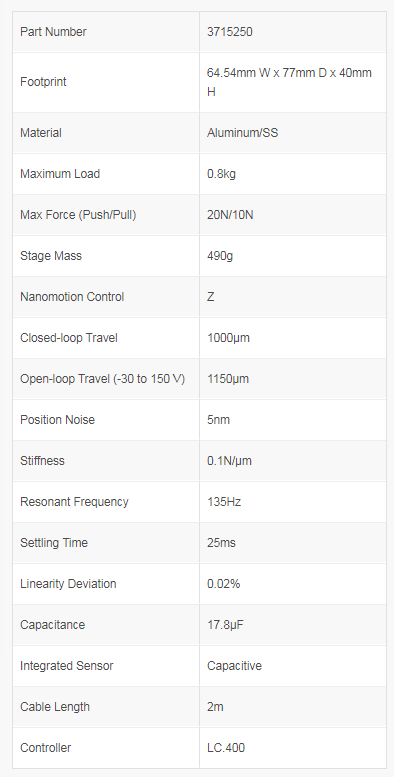
Task: Select the Stiffness value 0.1N/µm
Action: (x=229, y=461)
